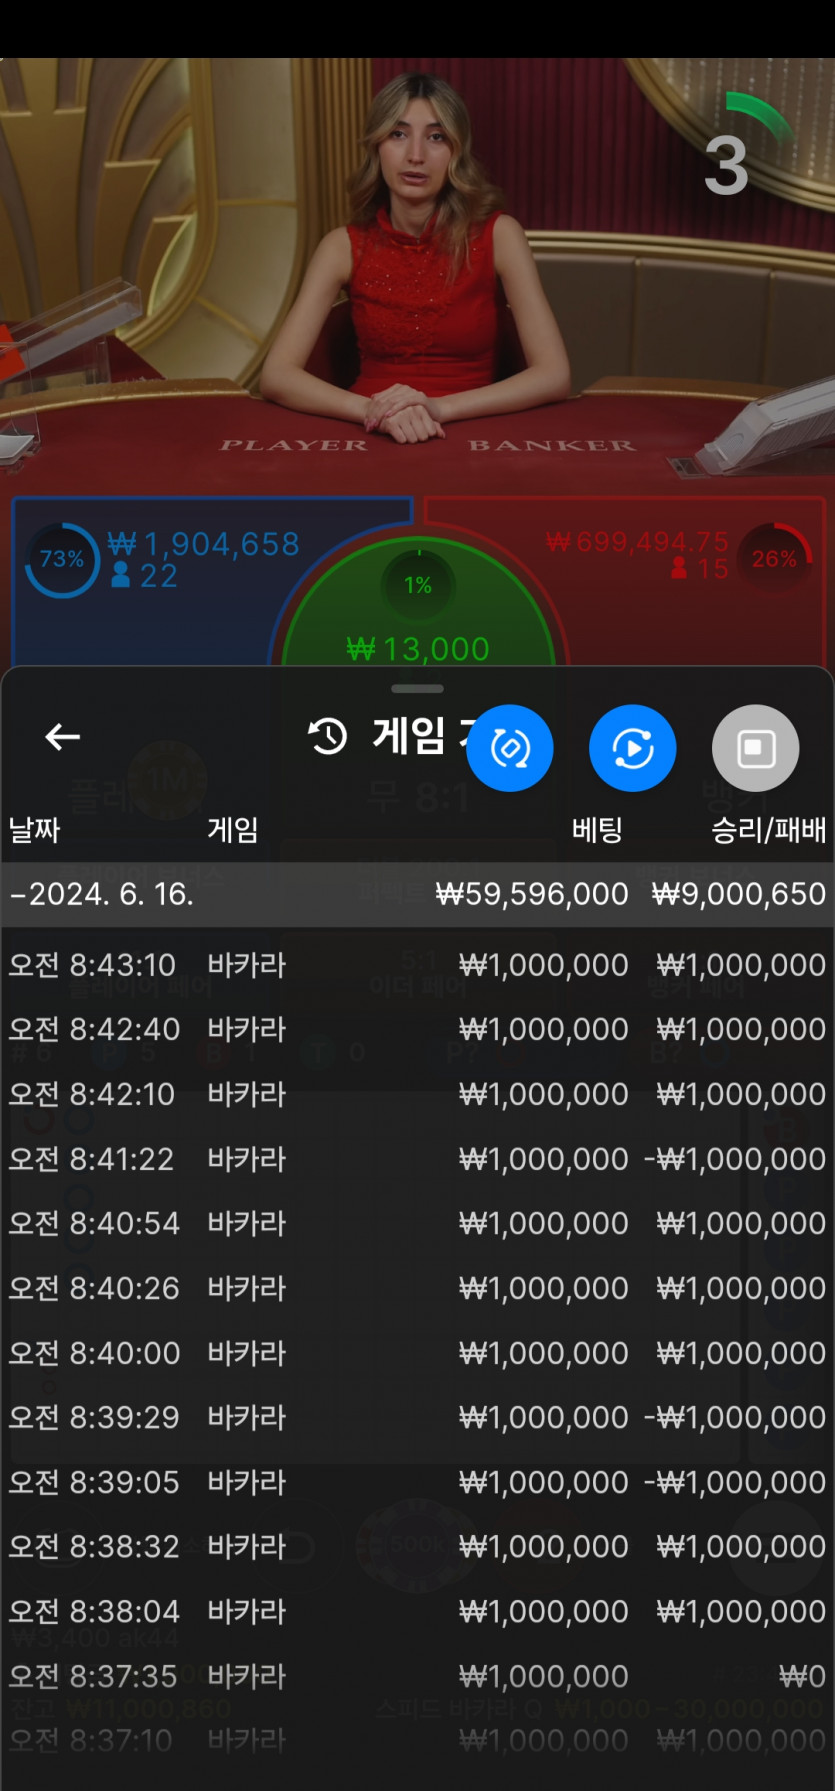Open the 오전 8:37:35 game record
The image size is (835, 1791).
417,1676
